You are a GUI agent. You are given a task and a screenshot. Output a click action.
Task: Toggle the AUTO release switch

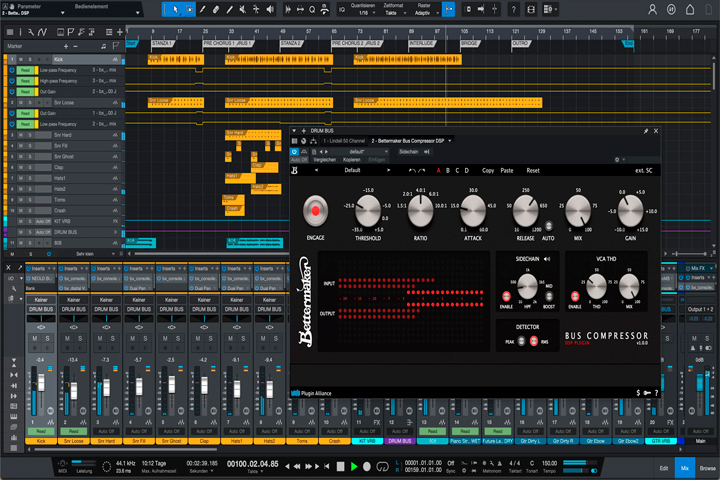(548, 226)
